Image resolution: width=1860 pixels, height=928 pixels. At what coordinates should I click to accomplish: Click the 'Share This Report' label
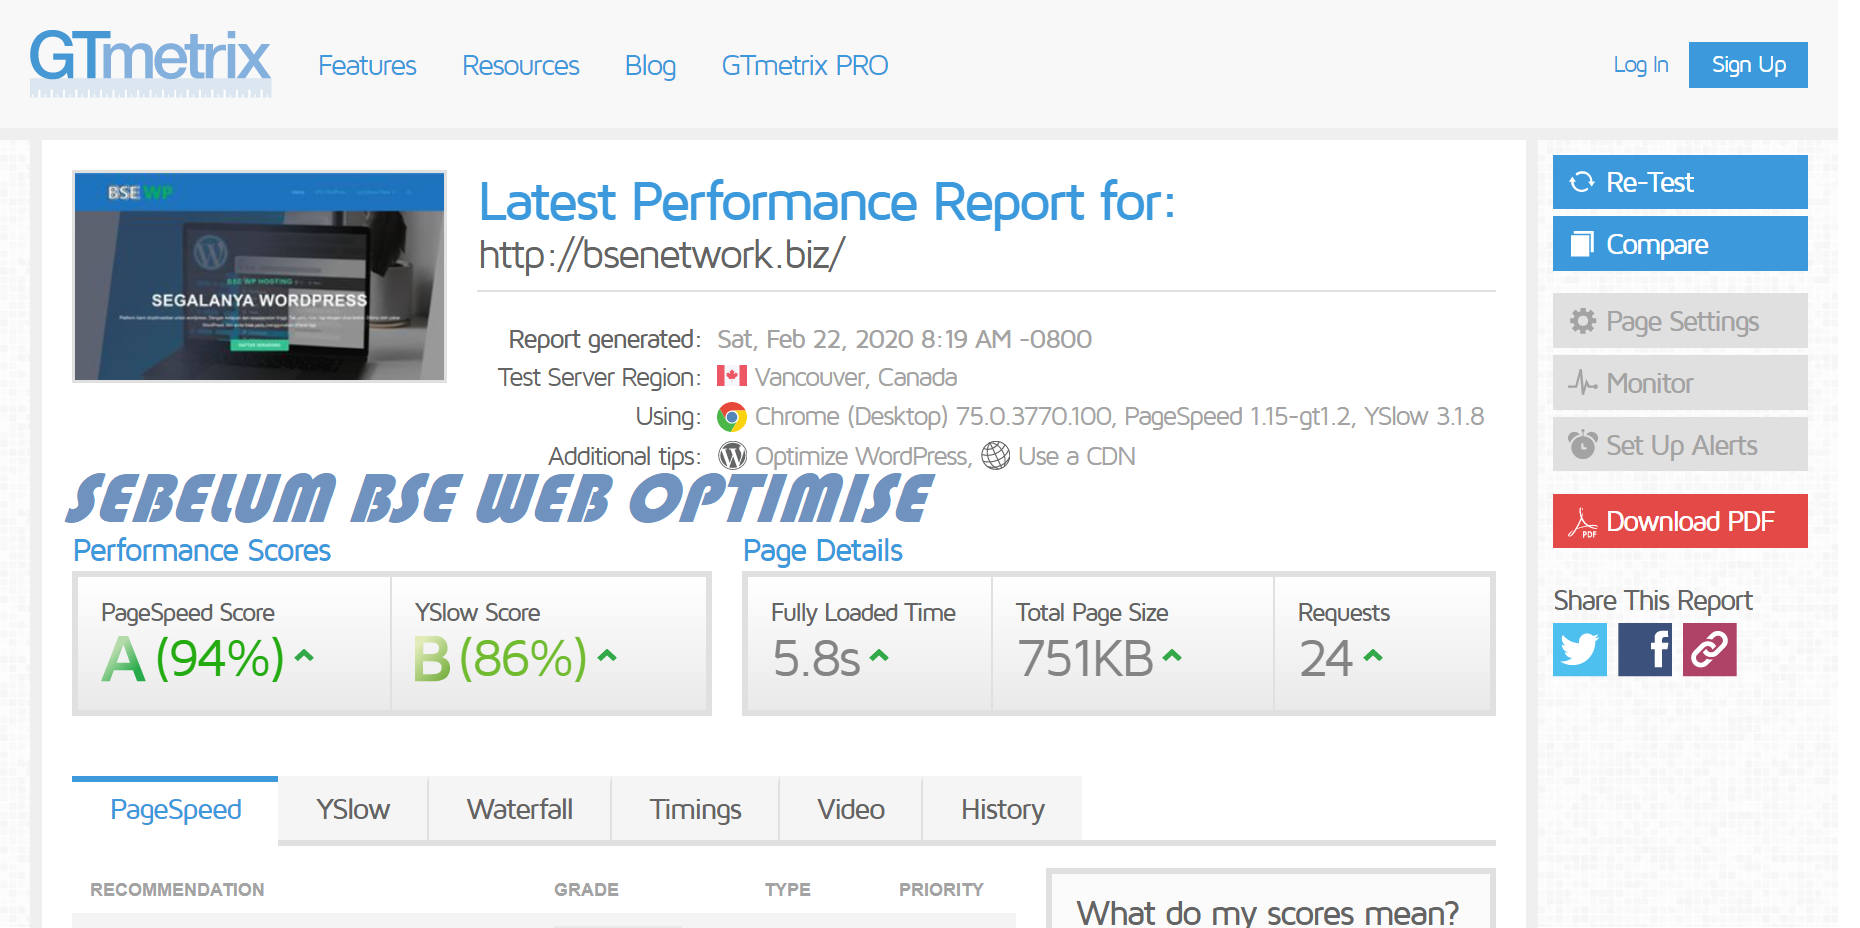pyautogui.click(x=1653, y=601)
